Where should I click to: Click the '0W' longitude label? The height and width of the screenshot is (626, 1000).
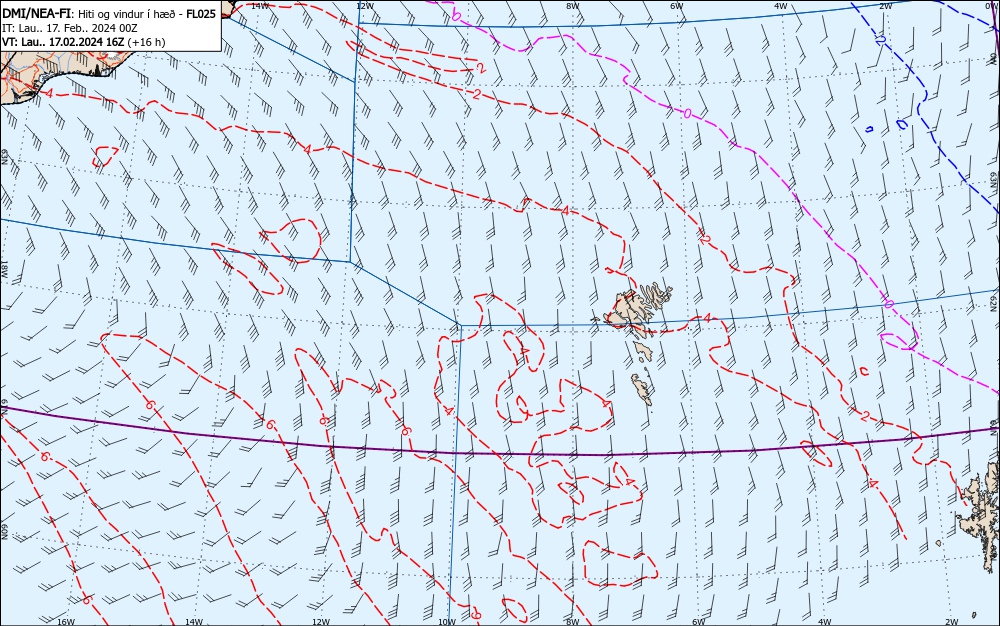click(x=992, y=5)
